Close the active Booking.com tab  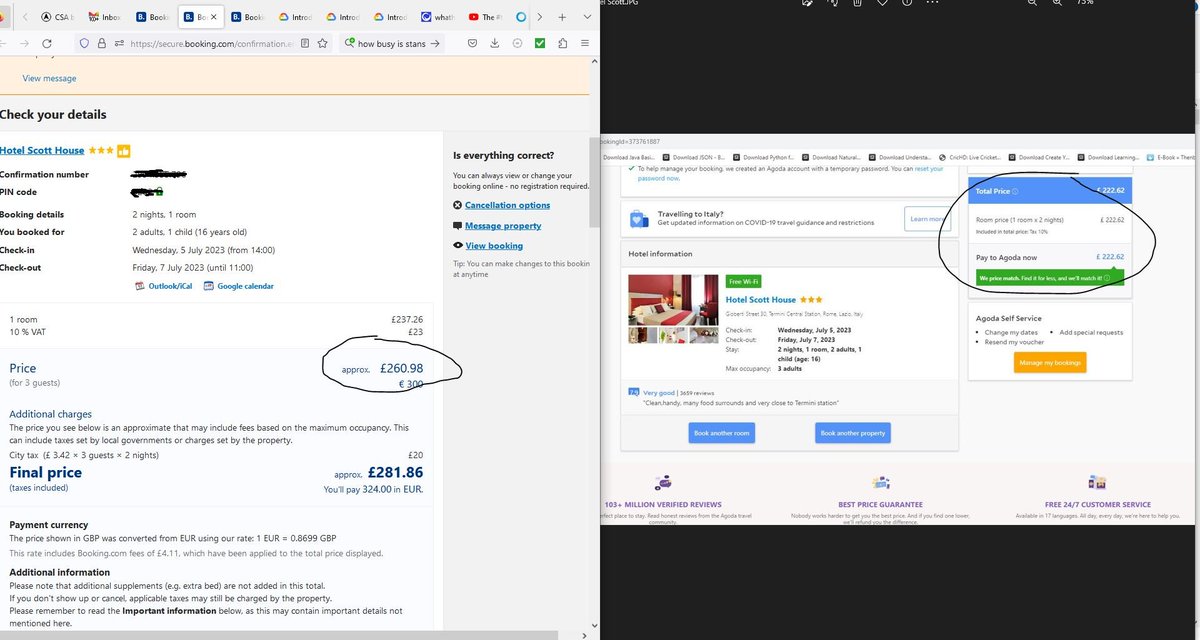pos(213,17)
